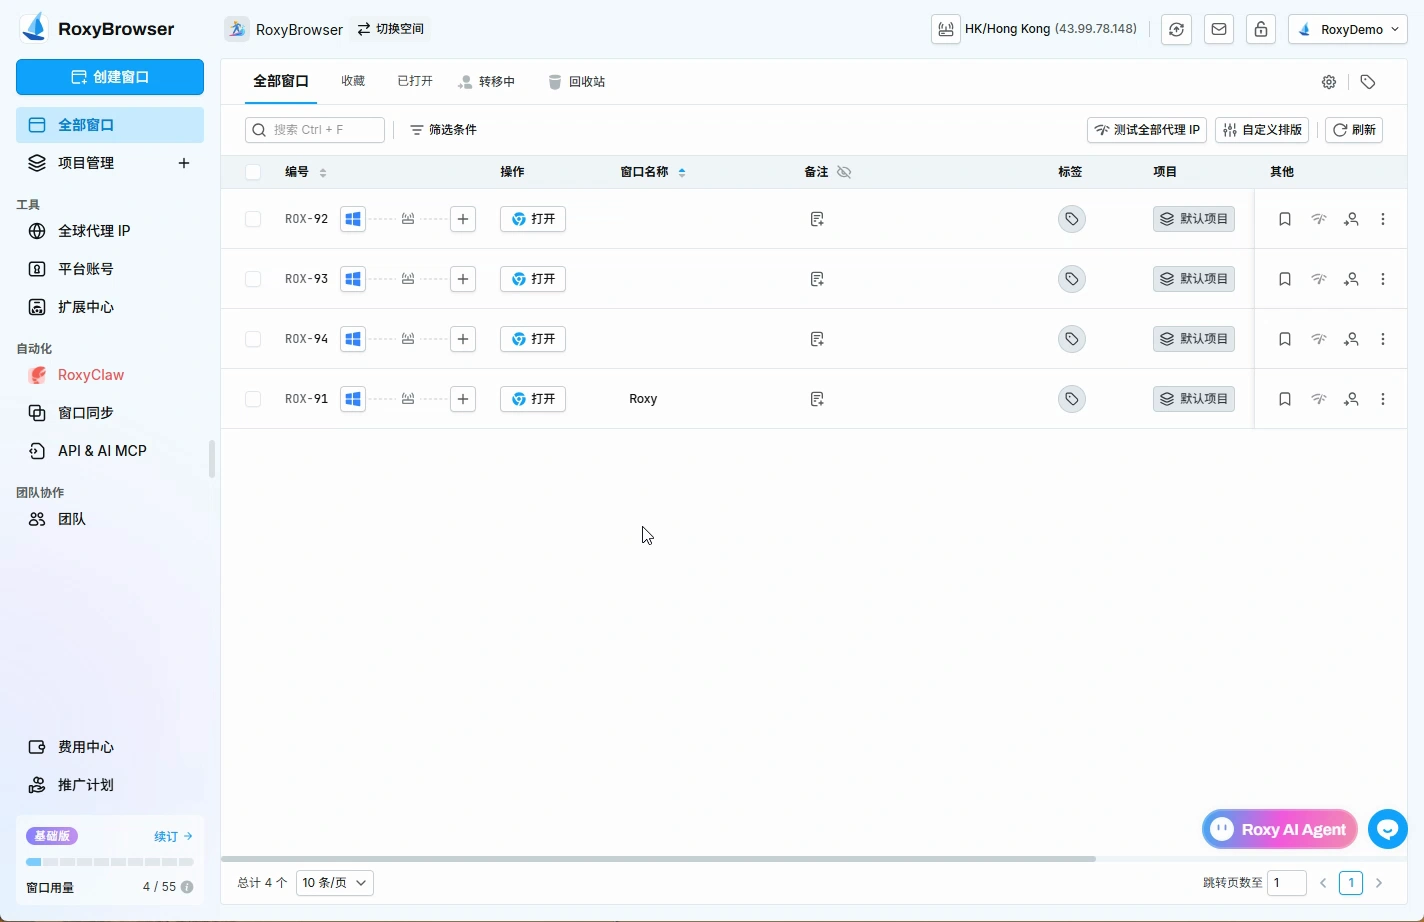Add a tag to window ROX-91
This screenshot has height=922, width=1424.
click(1071, 399)
